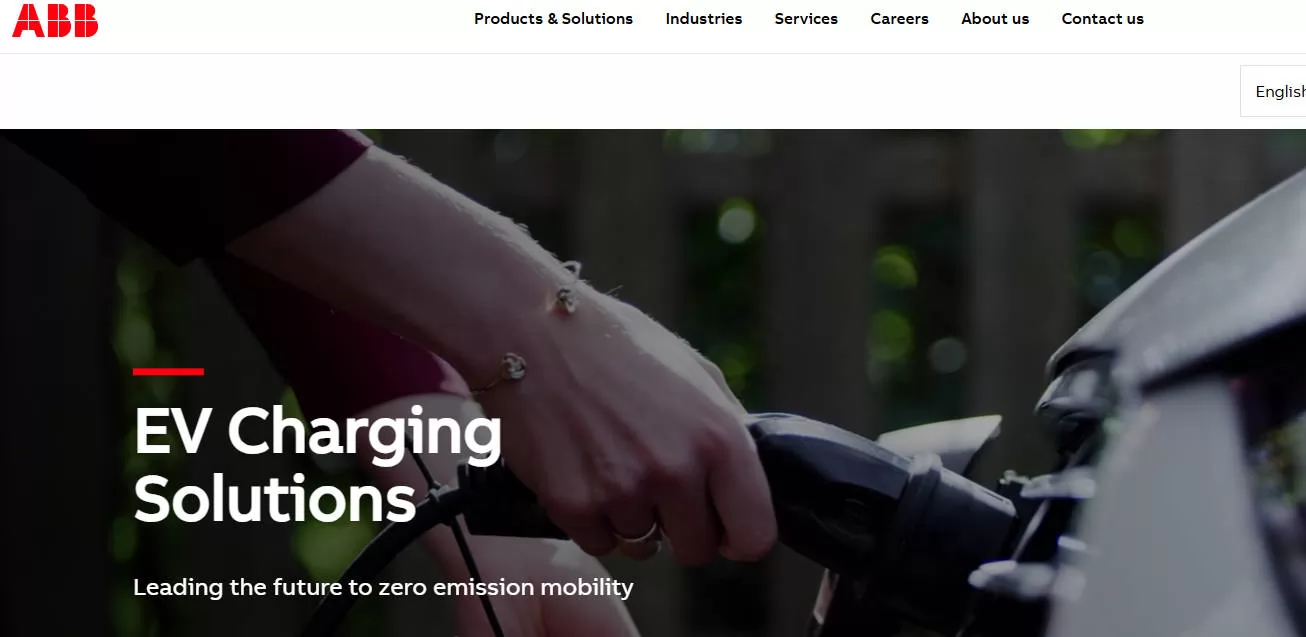Click the red ABB logo
The image size is (1306, 637).
(x=55, y=20)
